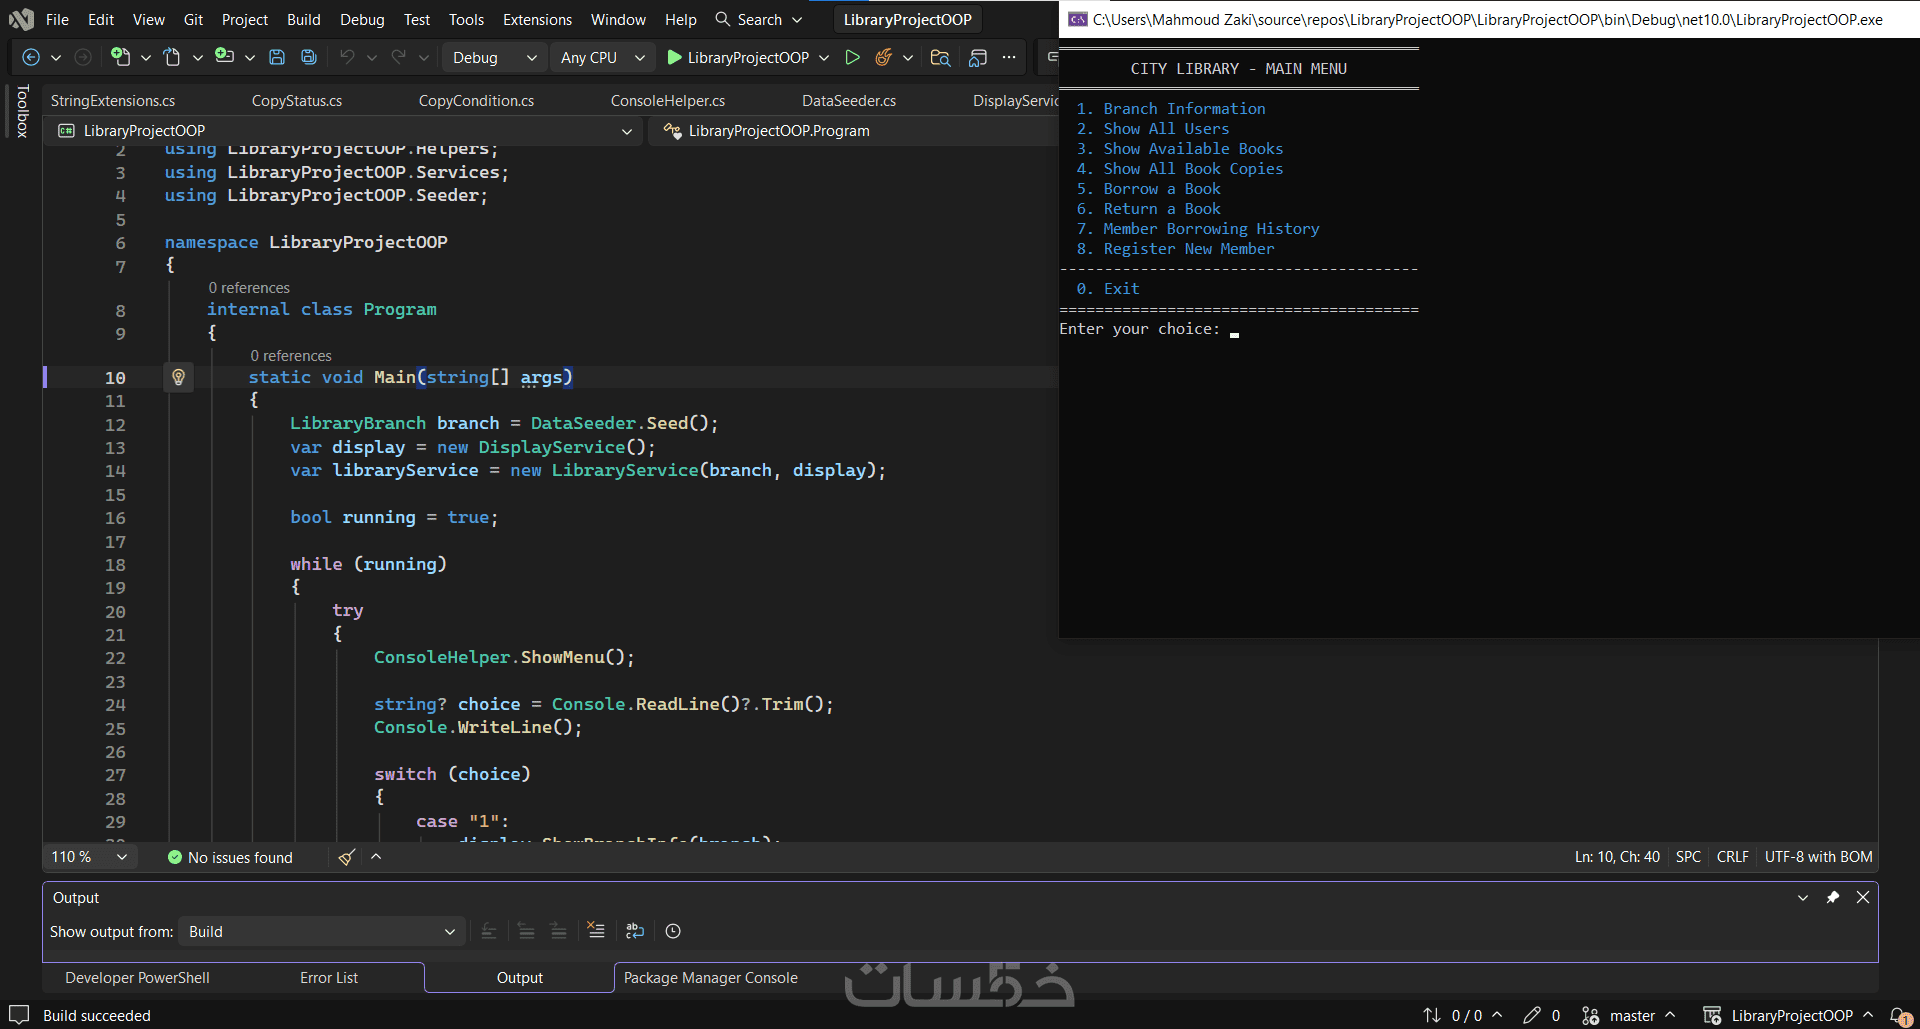Click the Undo arrow icon
The image size is (1920, 1029).
347,58
